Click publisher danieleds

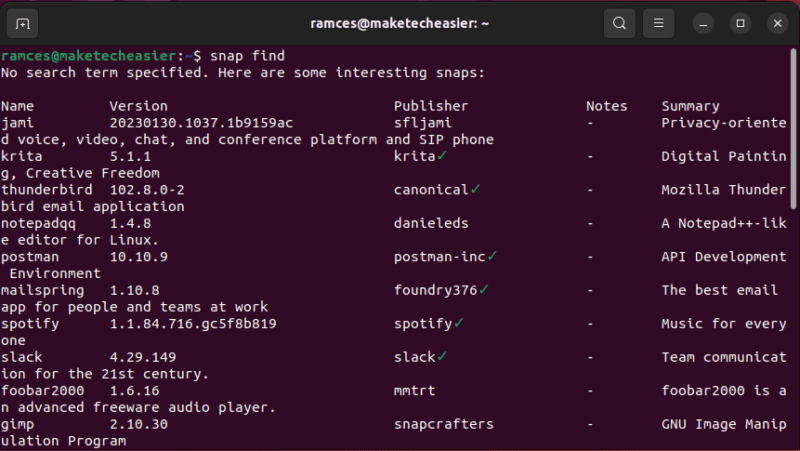[431, 223]
